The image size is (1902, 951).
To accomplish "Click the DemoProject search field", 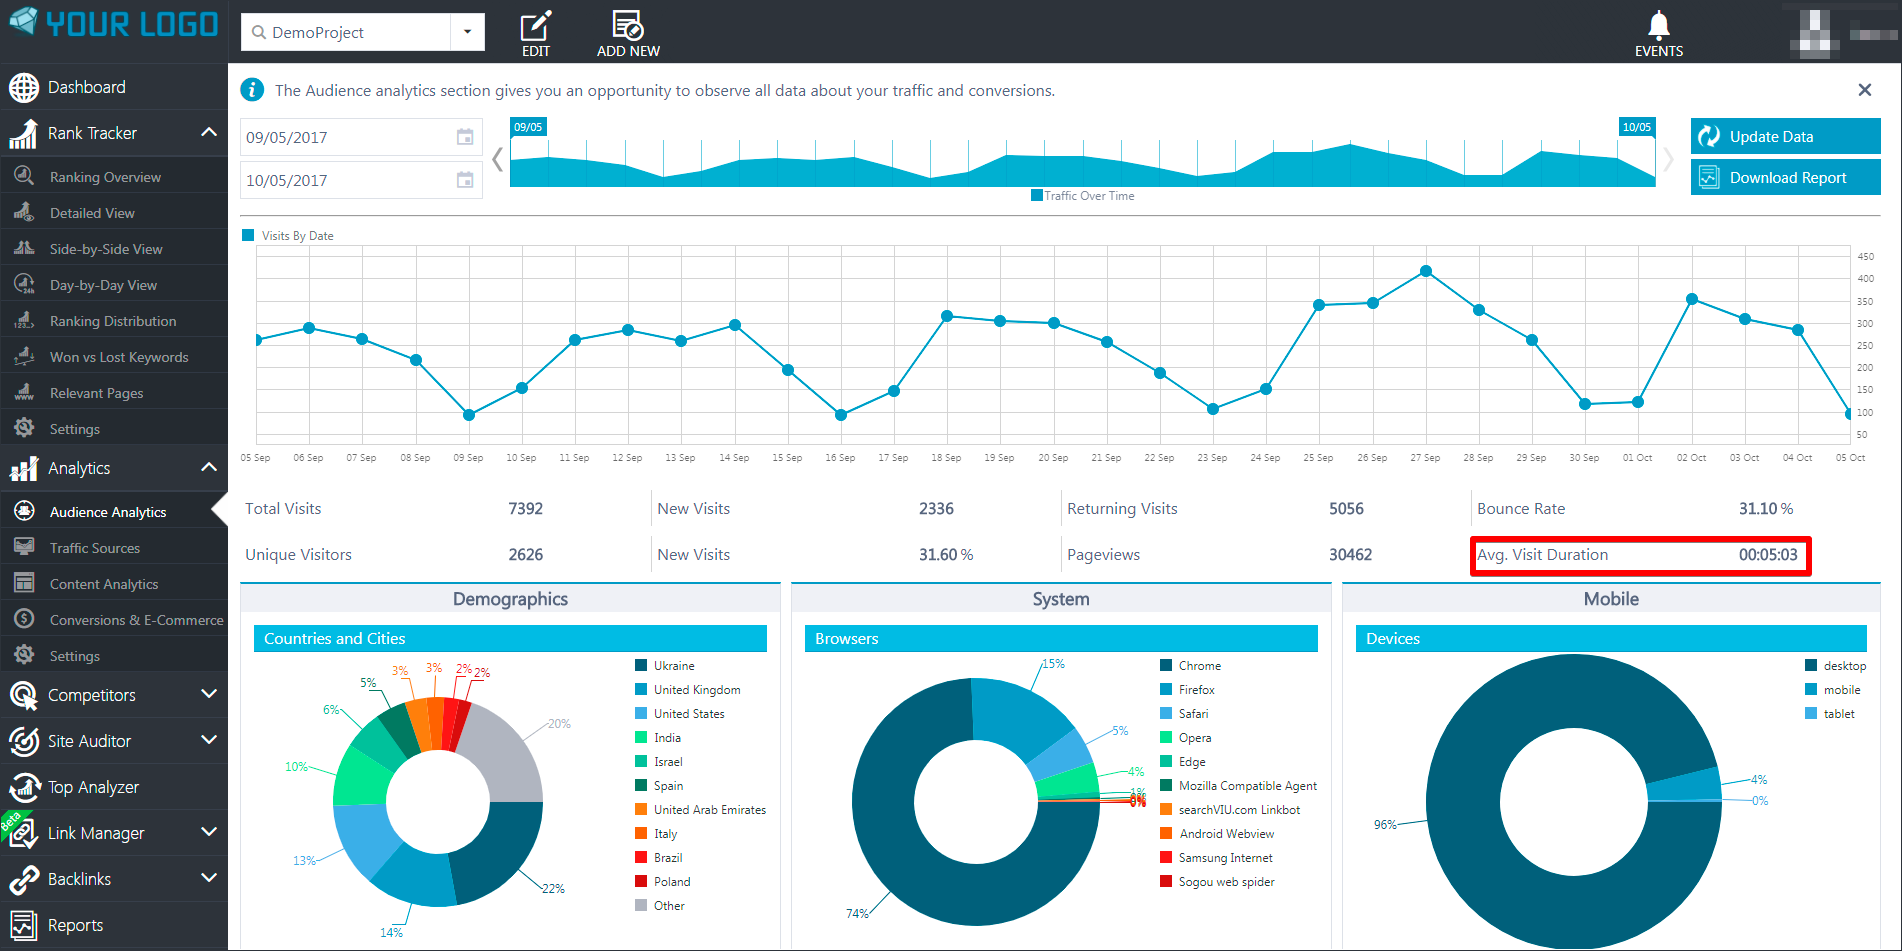I will click(x=346, y=32).
